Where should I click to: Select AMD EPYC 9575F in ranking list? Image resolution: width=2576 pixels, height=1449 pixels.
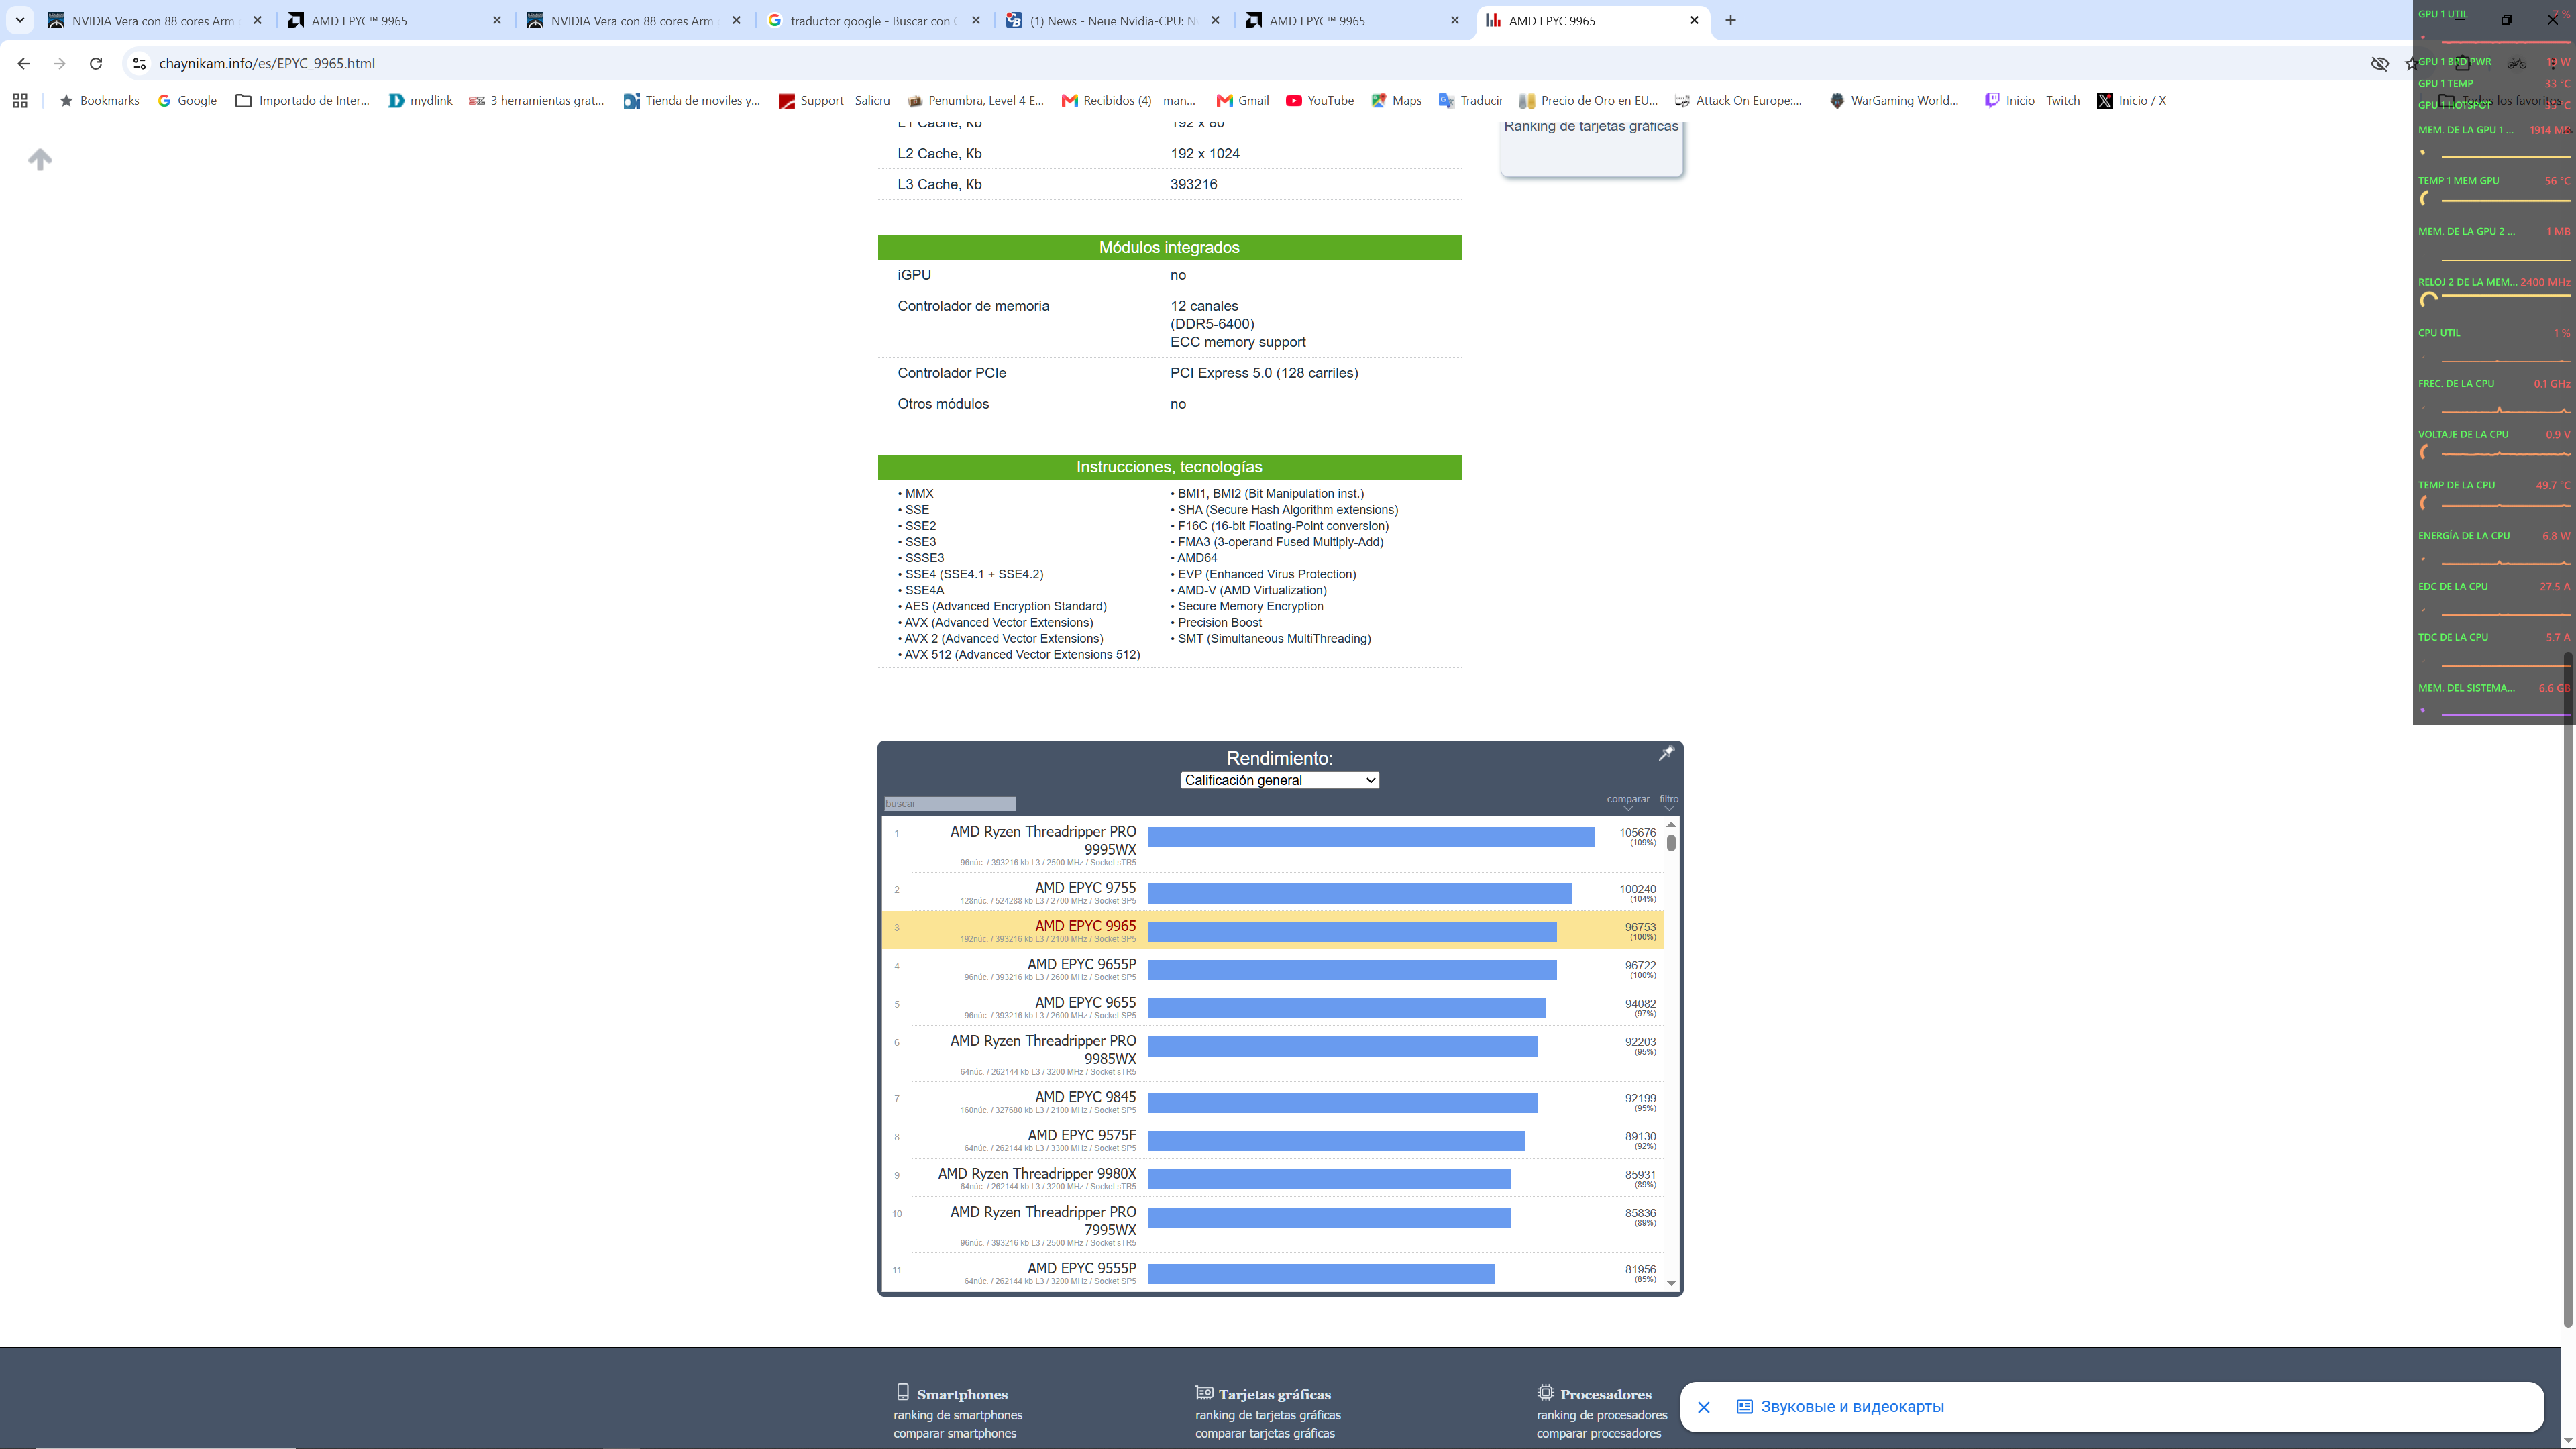coord(1081,1135)
